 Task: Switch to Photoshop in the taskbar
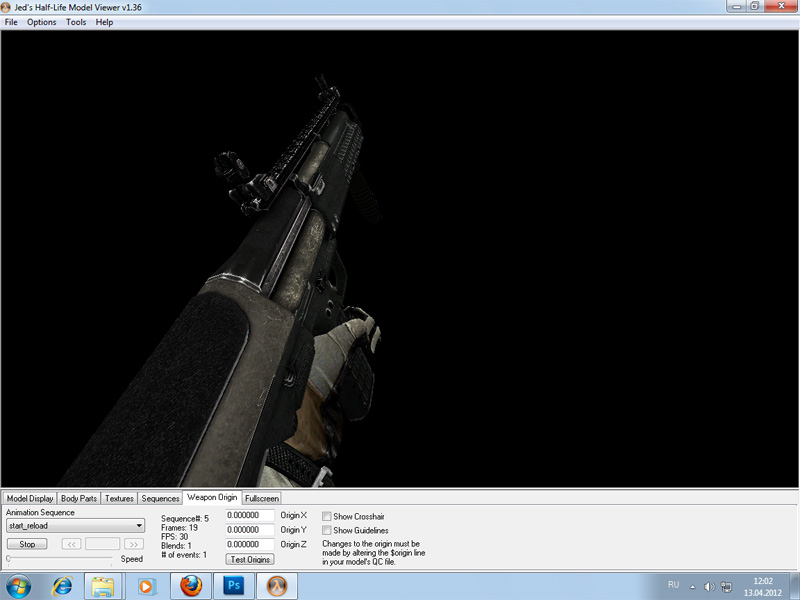click(235, 584)
